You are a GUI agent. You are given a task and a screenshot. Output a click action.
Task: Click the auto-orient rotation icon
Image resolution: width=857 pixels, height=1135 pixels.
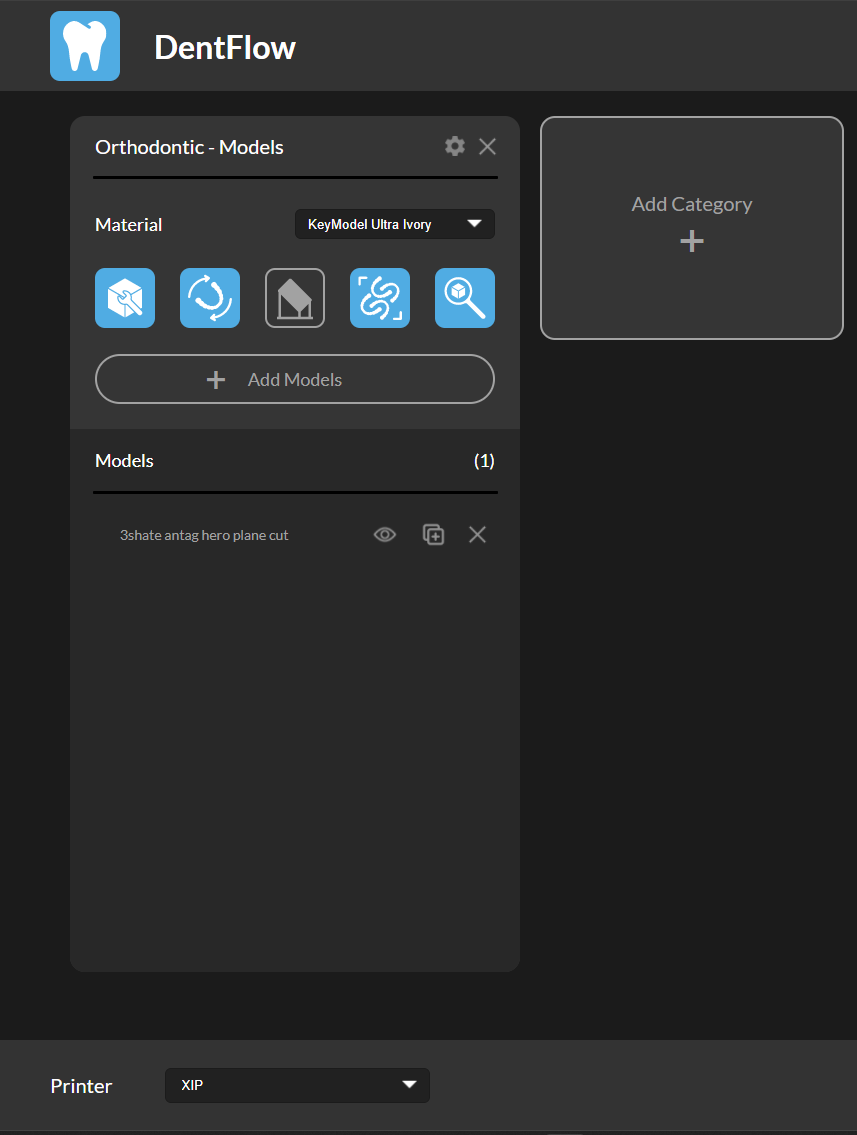coord(209,297)
